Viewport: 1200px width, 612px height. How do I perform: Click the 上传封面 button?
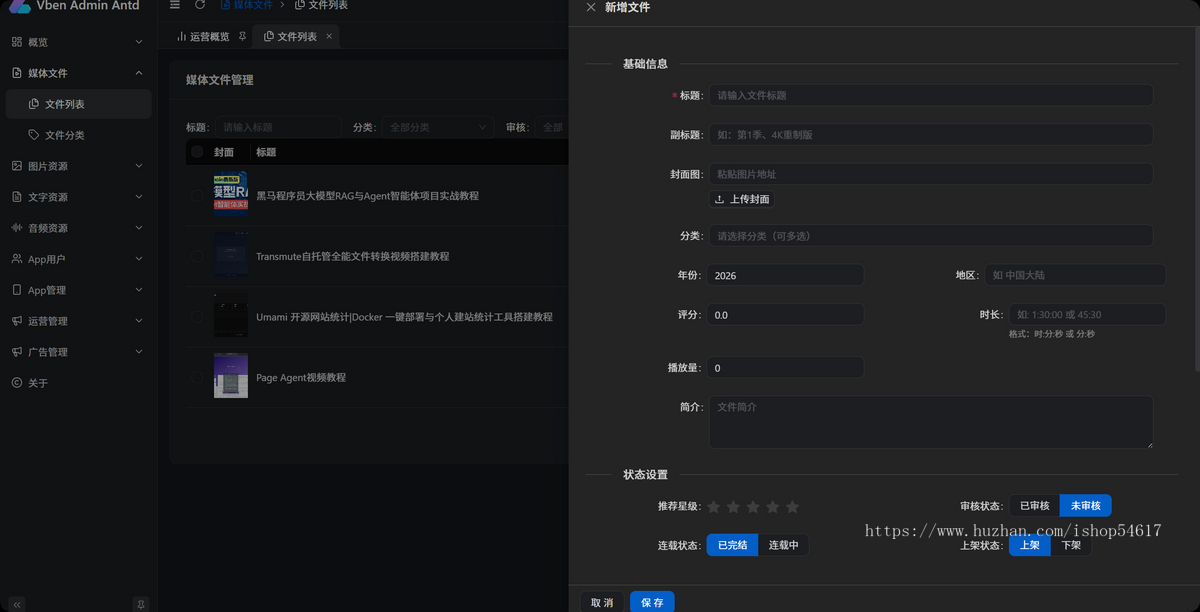[742, 199]
